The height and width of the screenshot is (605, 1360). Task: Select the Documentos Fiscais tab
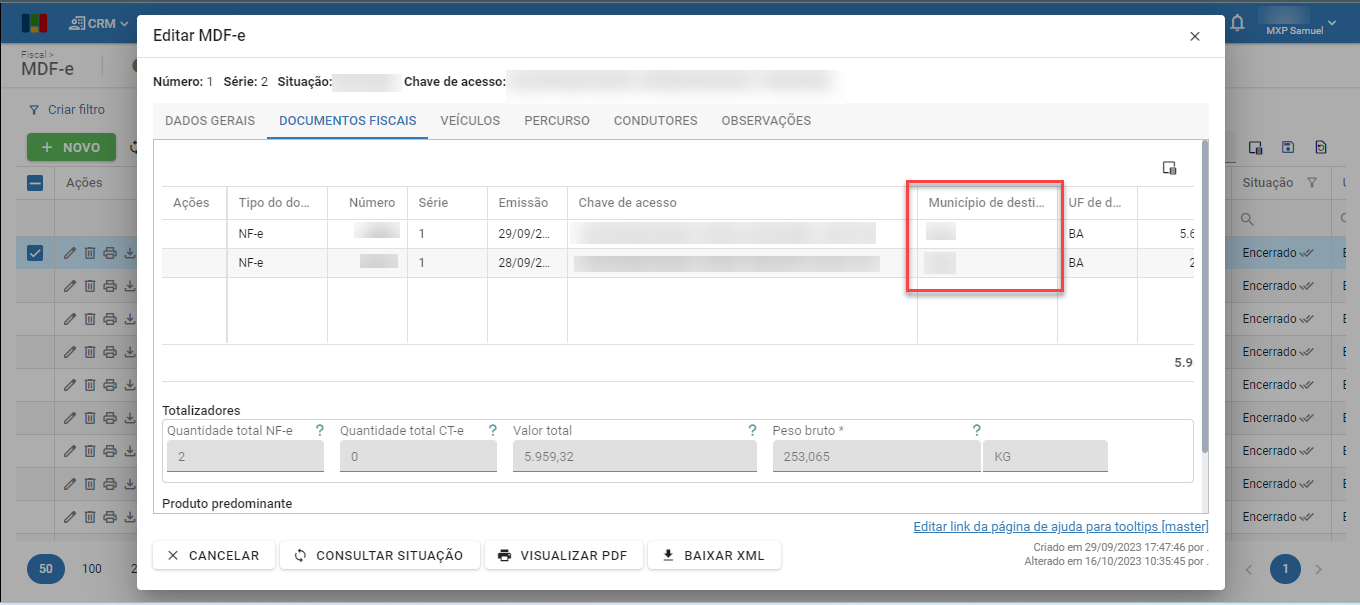(348, 121)
